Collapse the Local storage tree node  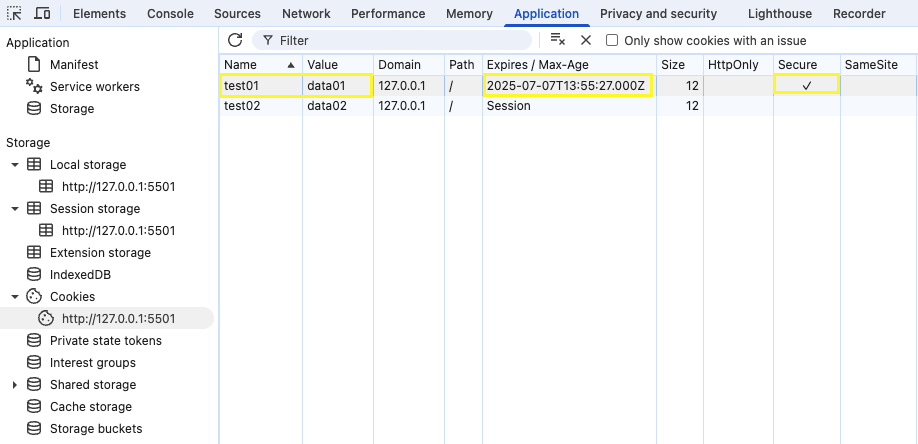click(15, 165)
